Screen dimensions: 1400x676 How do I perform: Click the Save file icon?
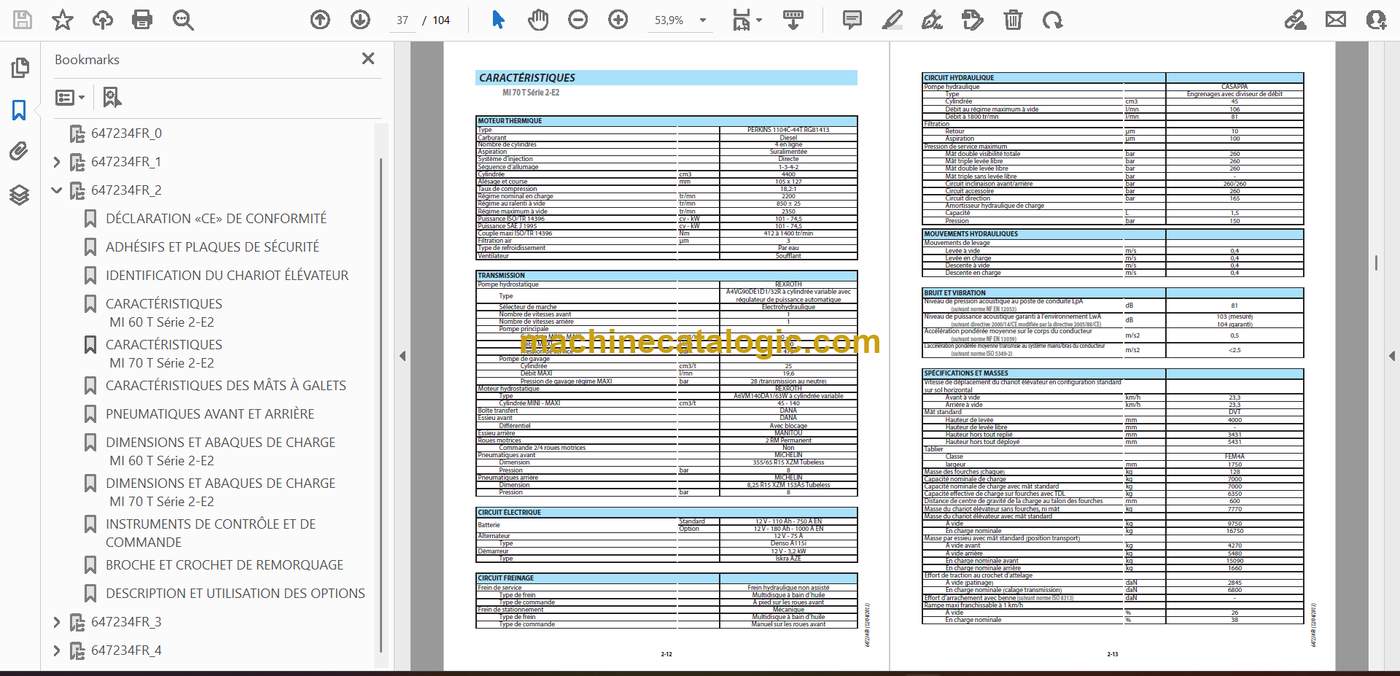22,20
